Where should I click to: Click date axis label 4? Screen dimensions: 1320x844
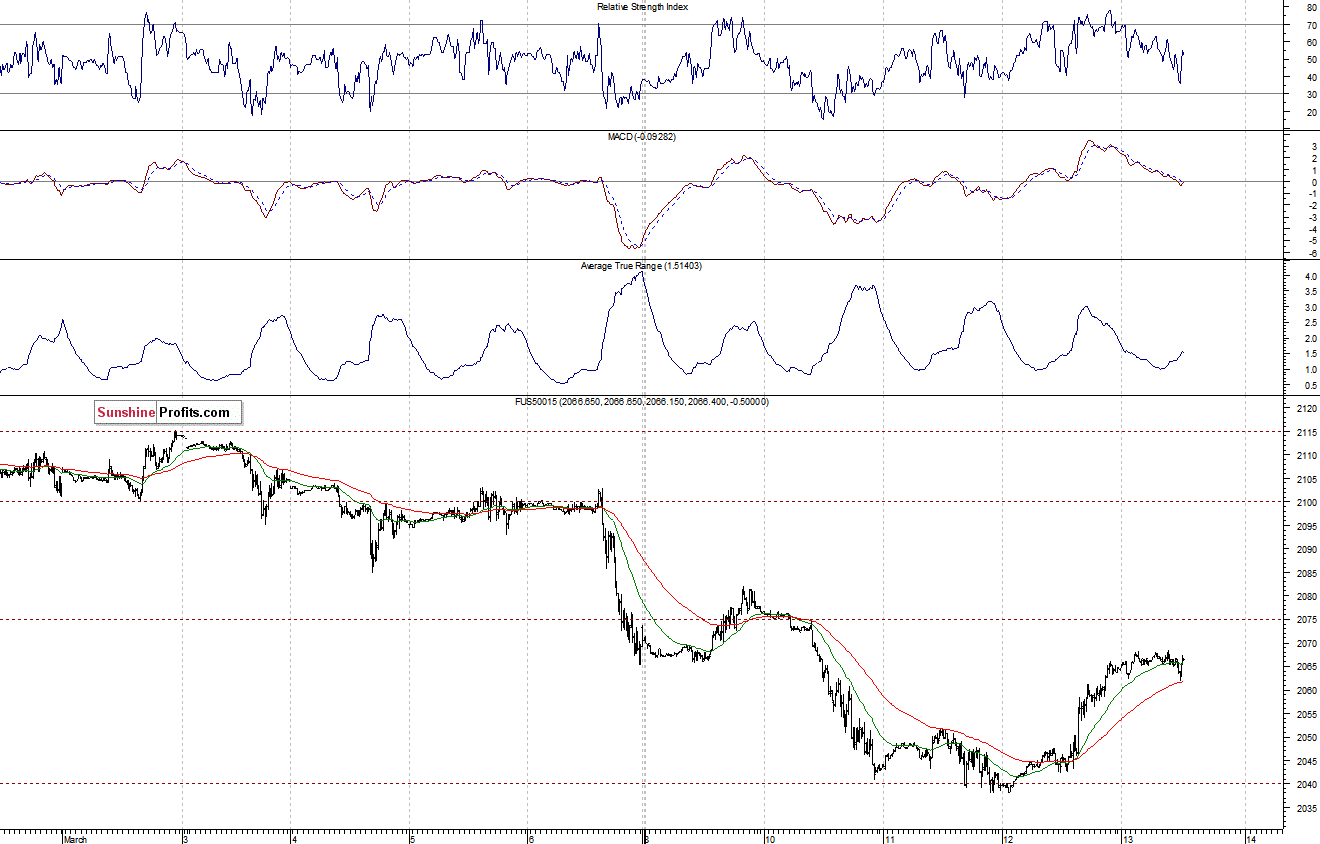point(293,839)
